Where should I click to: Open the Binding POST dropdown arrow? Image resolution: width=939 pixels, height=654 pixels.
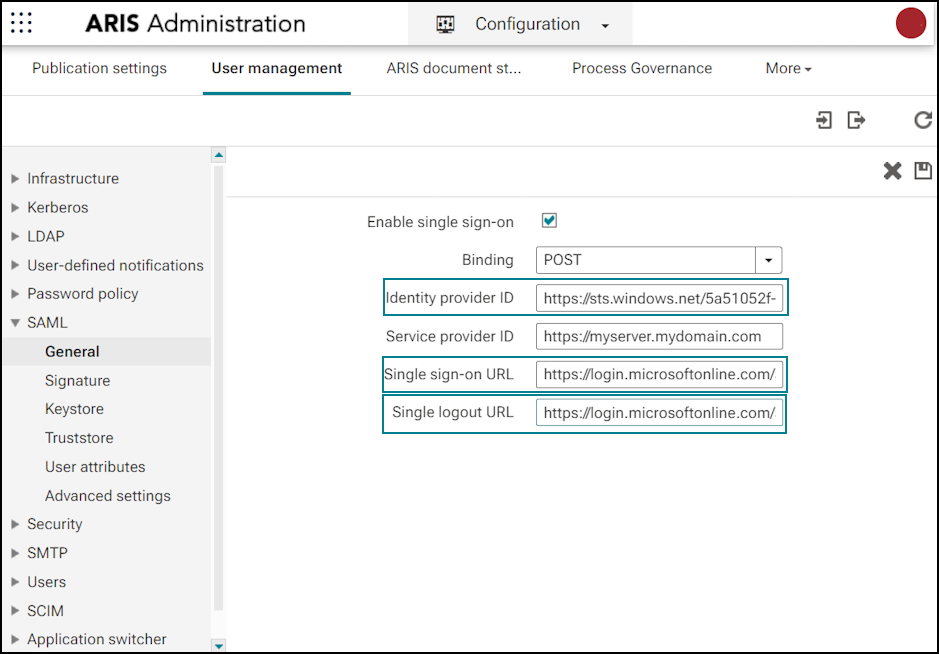pyautogui.click(x=768, y=260)
